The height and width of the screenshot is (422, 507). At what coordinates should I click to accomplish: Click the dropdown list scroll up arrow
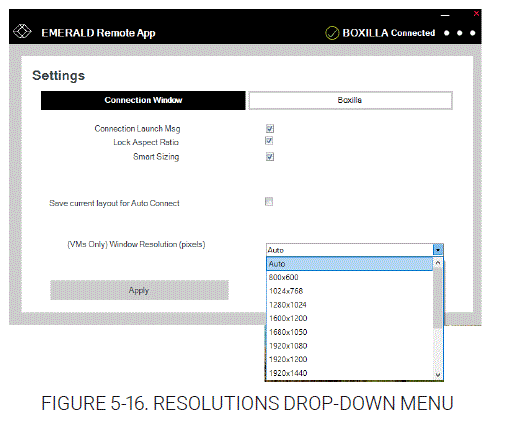point(438,263)
